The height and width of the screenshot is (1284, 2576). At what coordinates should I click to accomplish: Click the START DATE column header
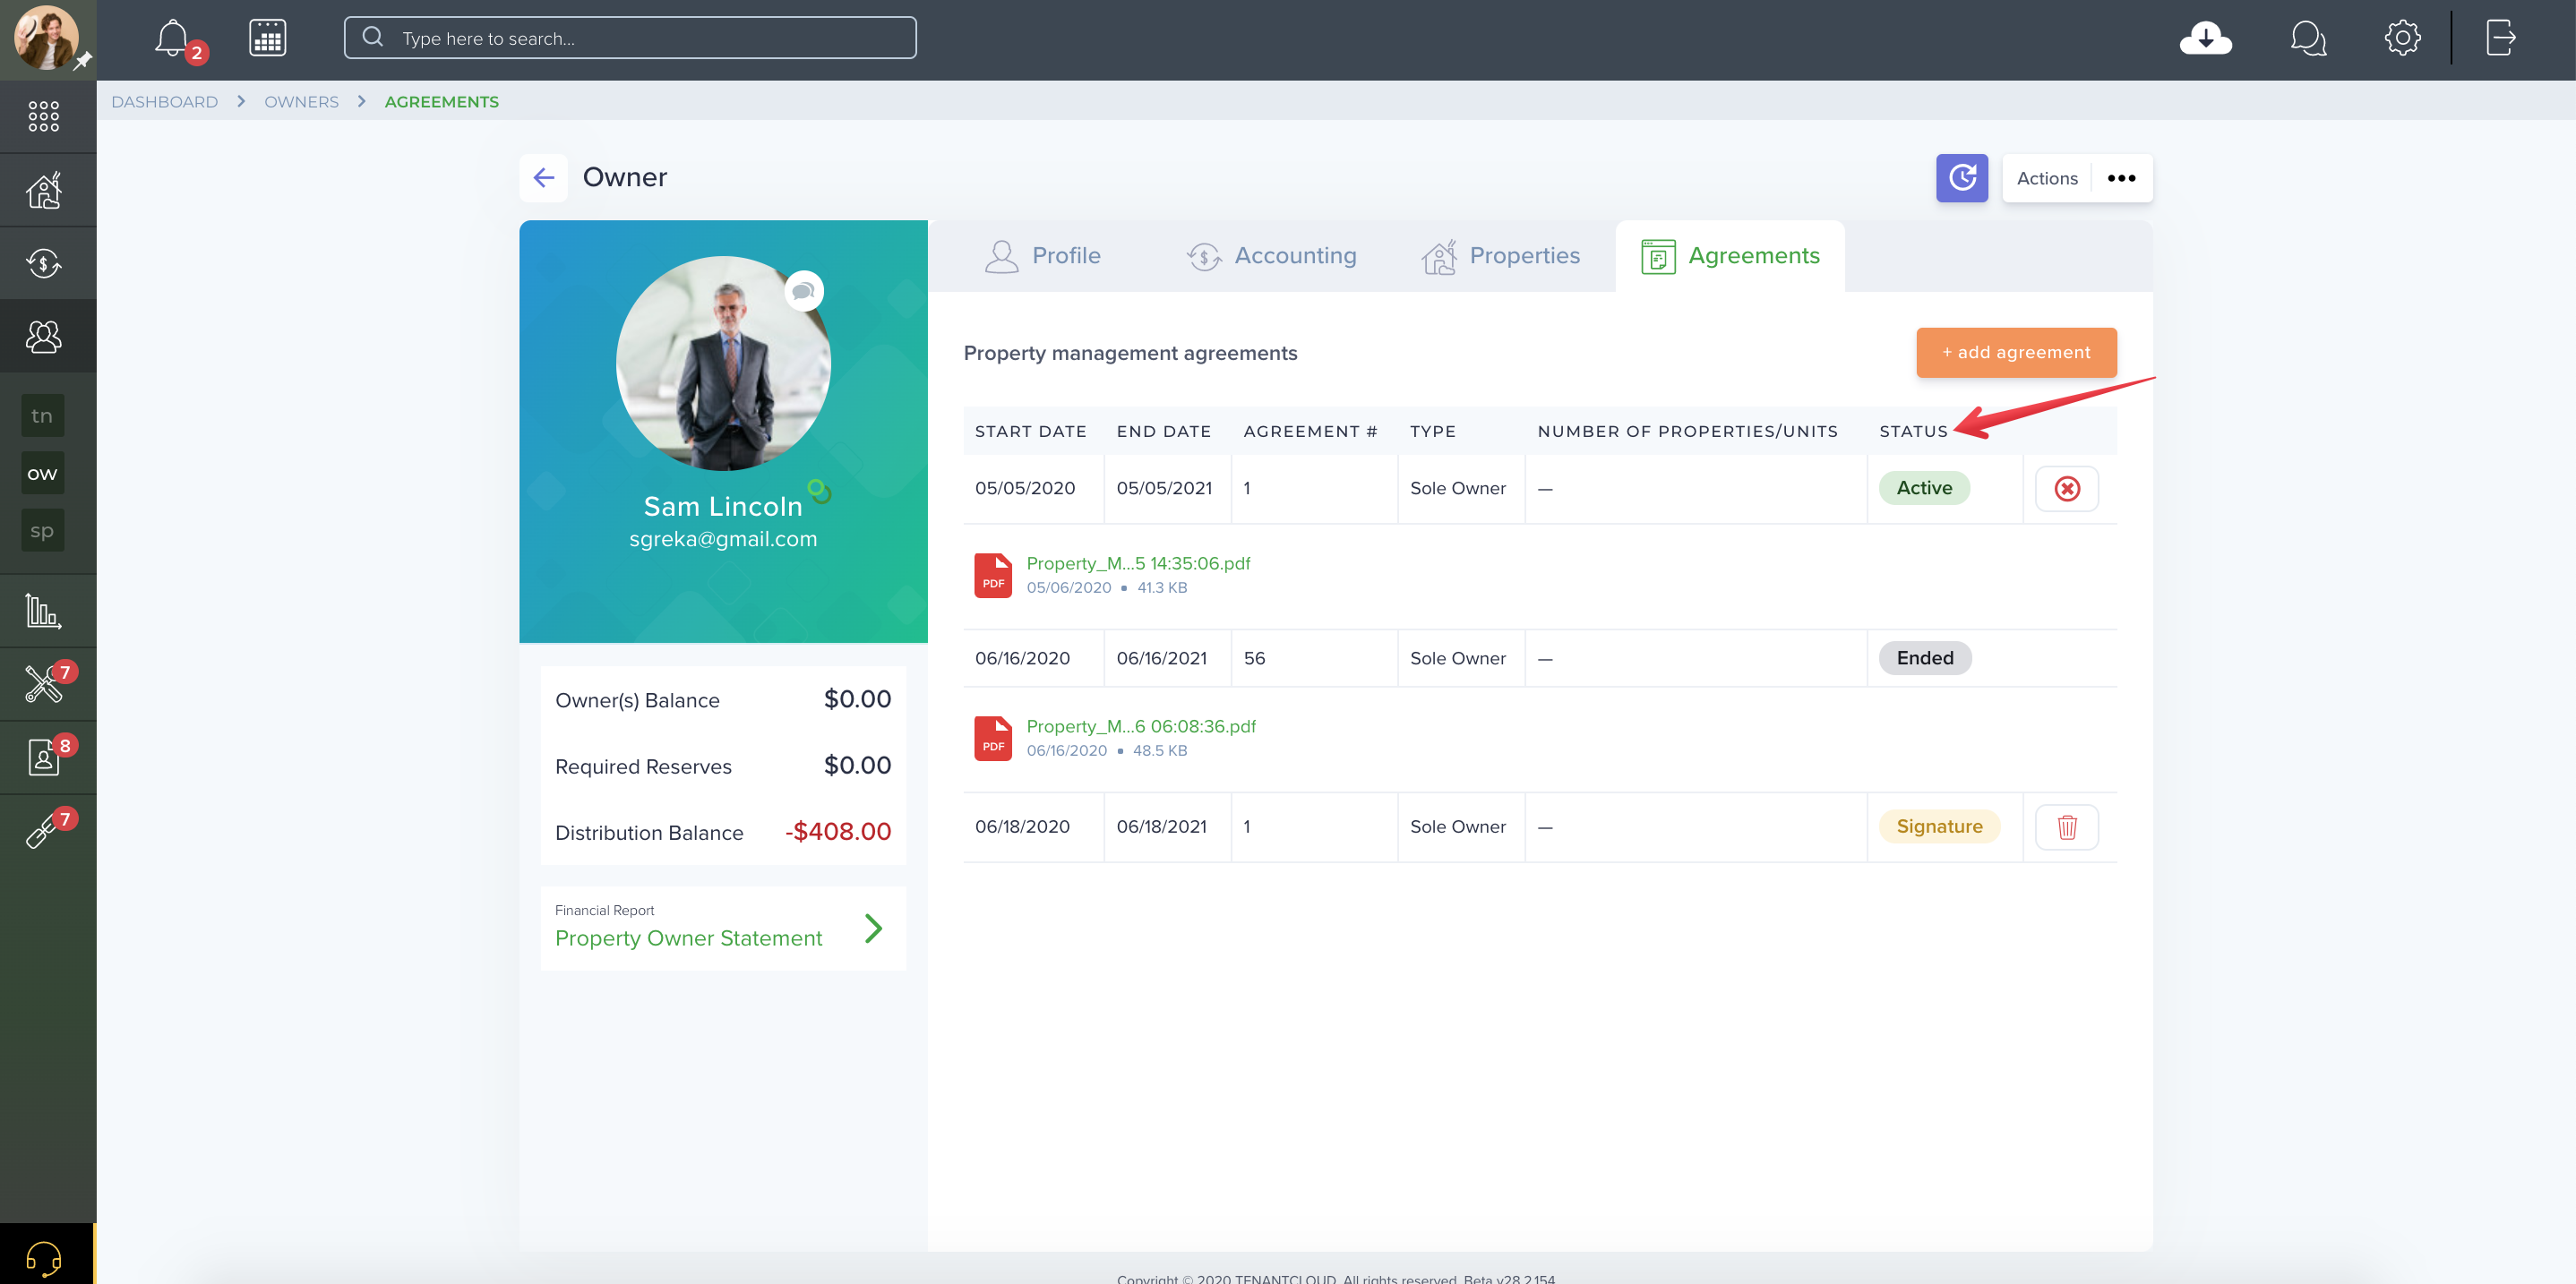coord(1030,431)
